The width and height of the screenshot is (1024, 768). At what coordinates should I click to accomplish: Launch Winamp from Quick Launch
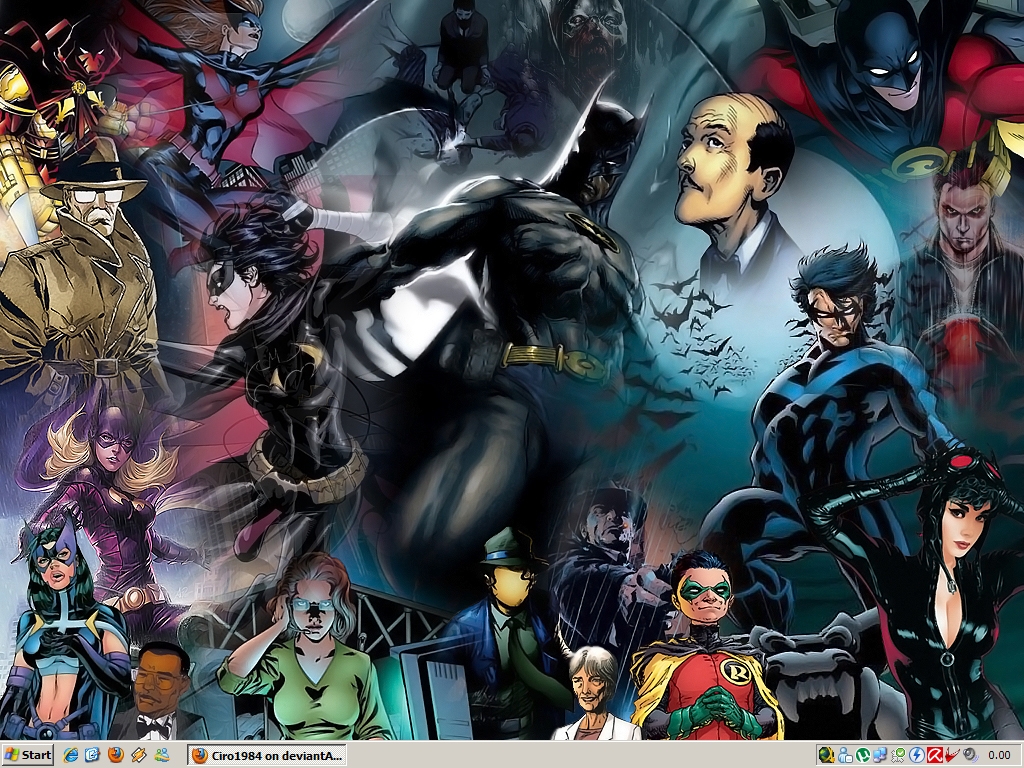pos(138,756)
